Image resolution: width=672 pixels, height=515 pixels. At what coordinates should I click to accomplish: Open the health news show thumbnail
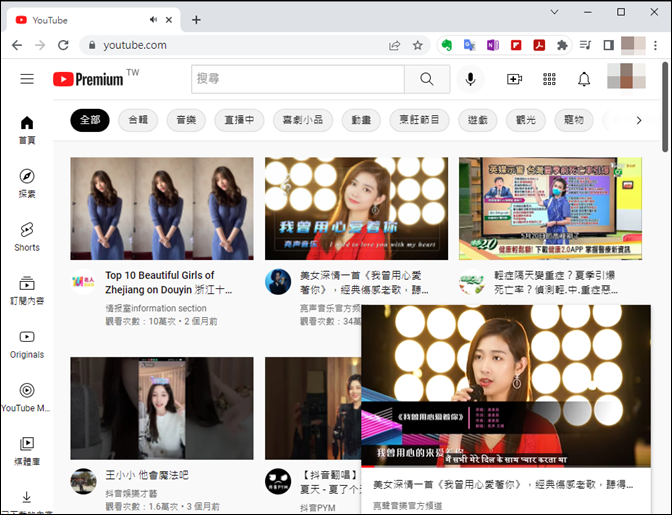pyautogui.click(x=550, y=209)
